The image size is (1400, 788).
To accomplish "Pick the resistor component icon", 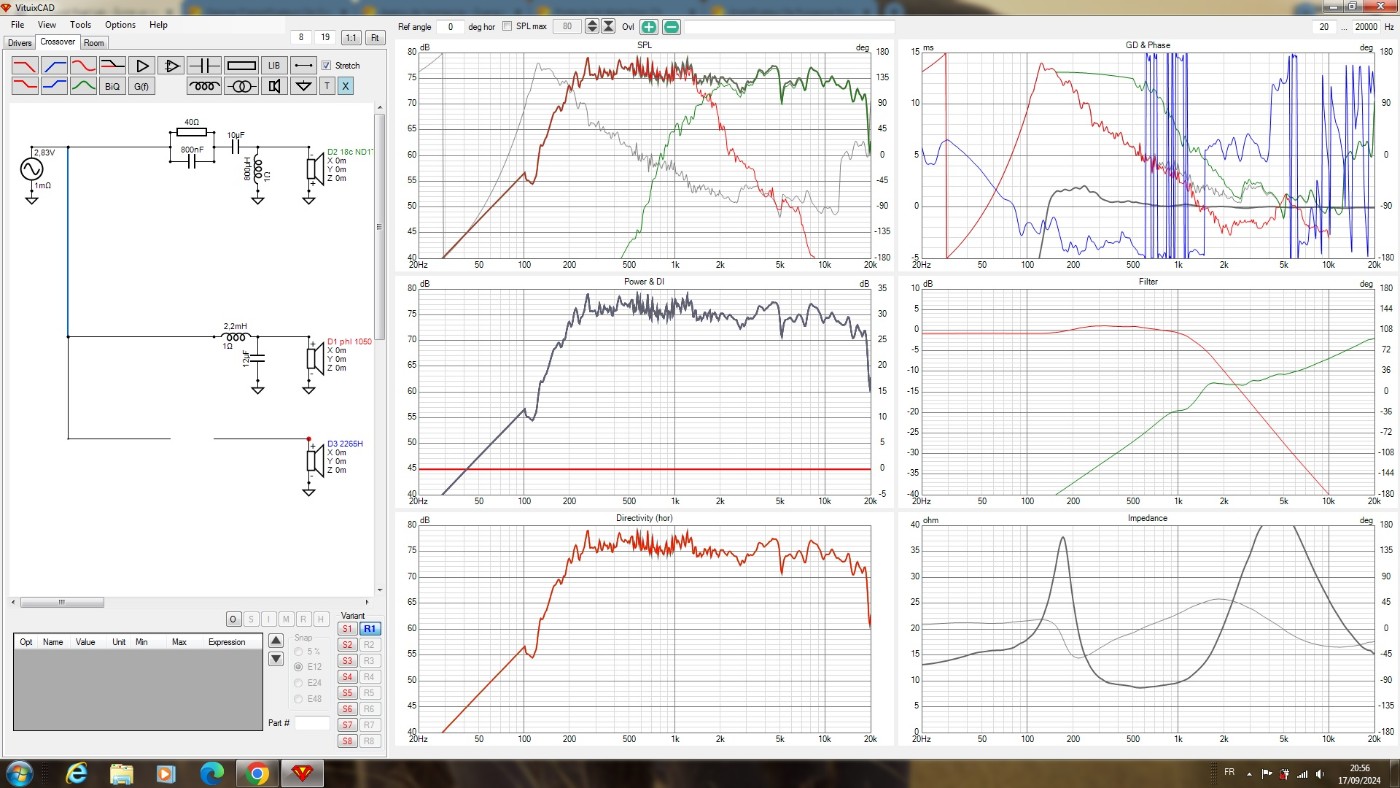I will coord(241,65).
